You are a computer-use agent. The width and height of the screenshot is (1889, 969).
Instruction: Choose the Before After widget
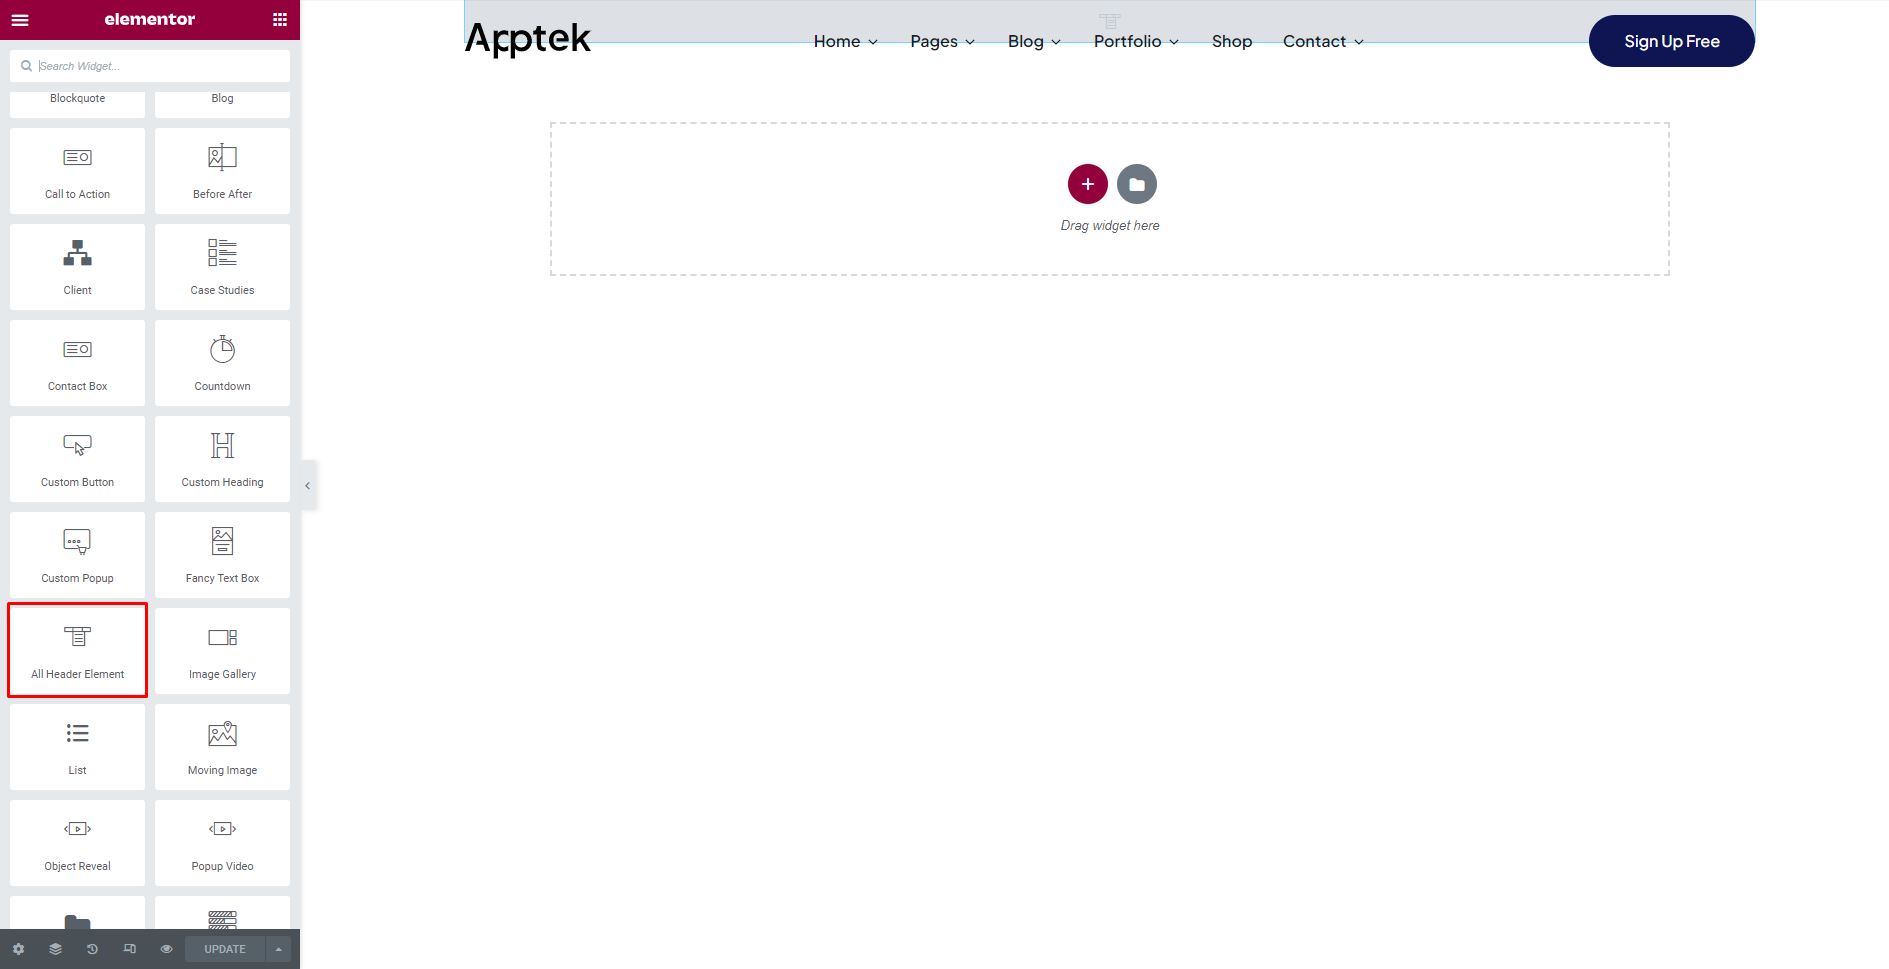coord(222,171)
